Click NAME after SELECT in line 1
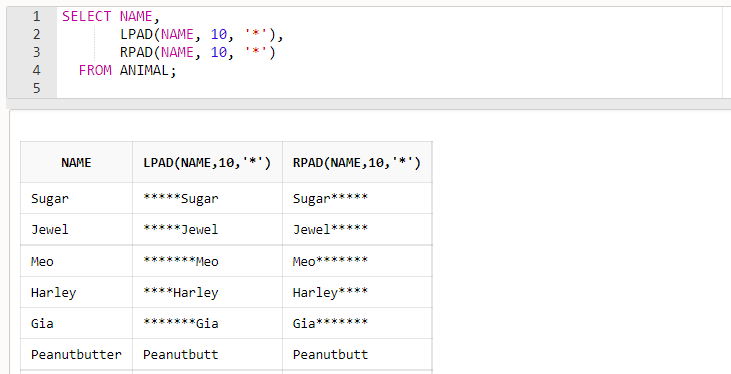The height and width of the screenshot is (374, 731). (136, 16)
